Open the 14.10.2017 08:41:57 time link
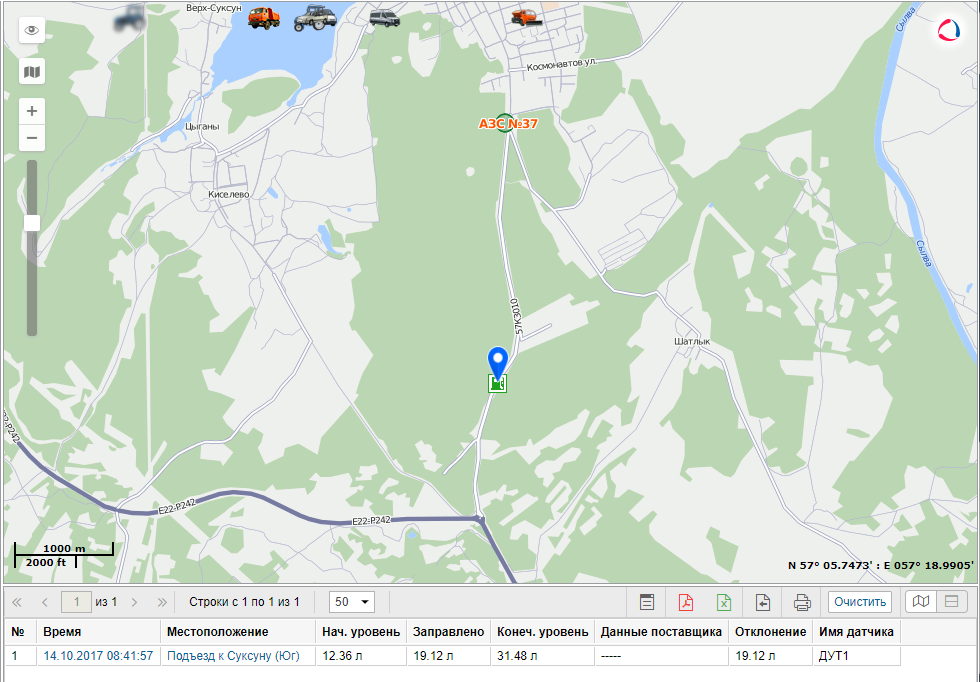 98,656
